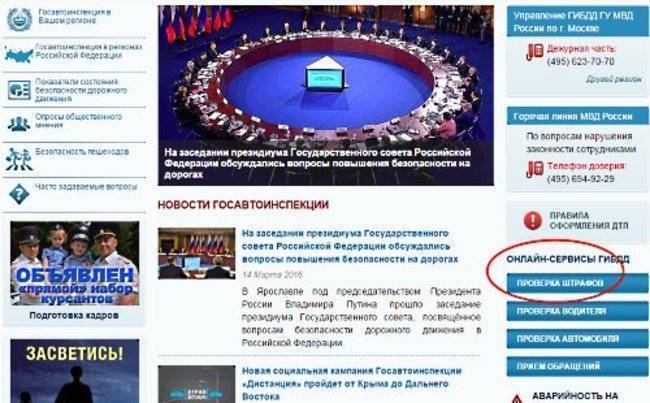Click the Подготовка кадров cadet recruitment banner
This screenshot has height=403, width=650.
coord(75,272)
